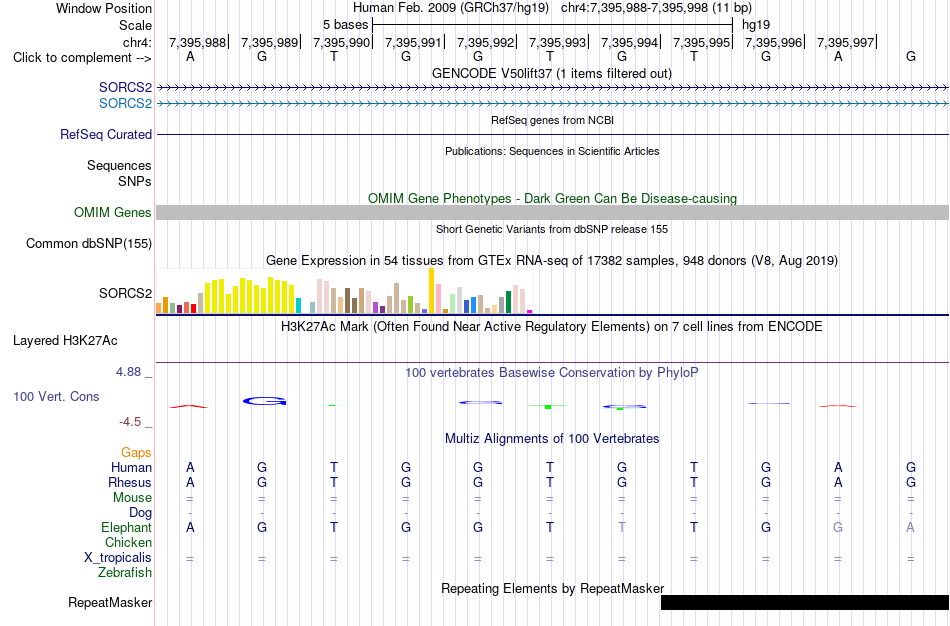
Task: Click the light blue SORCS2 transcript label
Action: point(125,104)
